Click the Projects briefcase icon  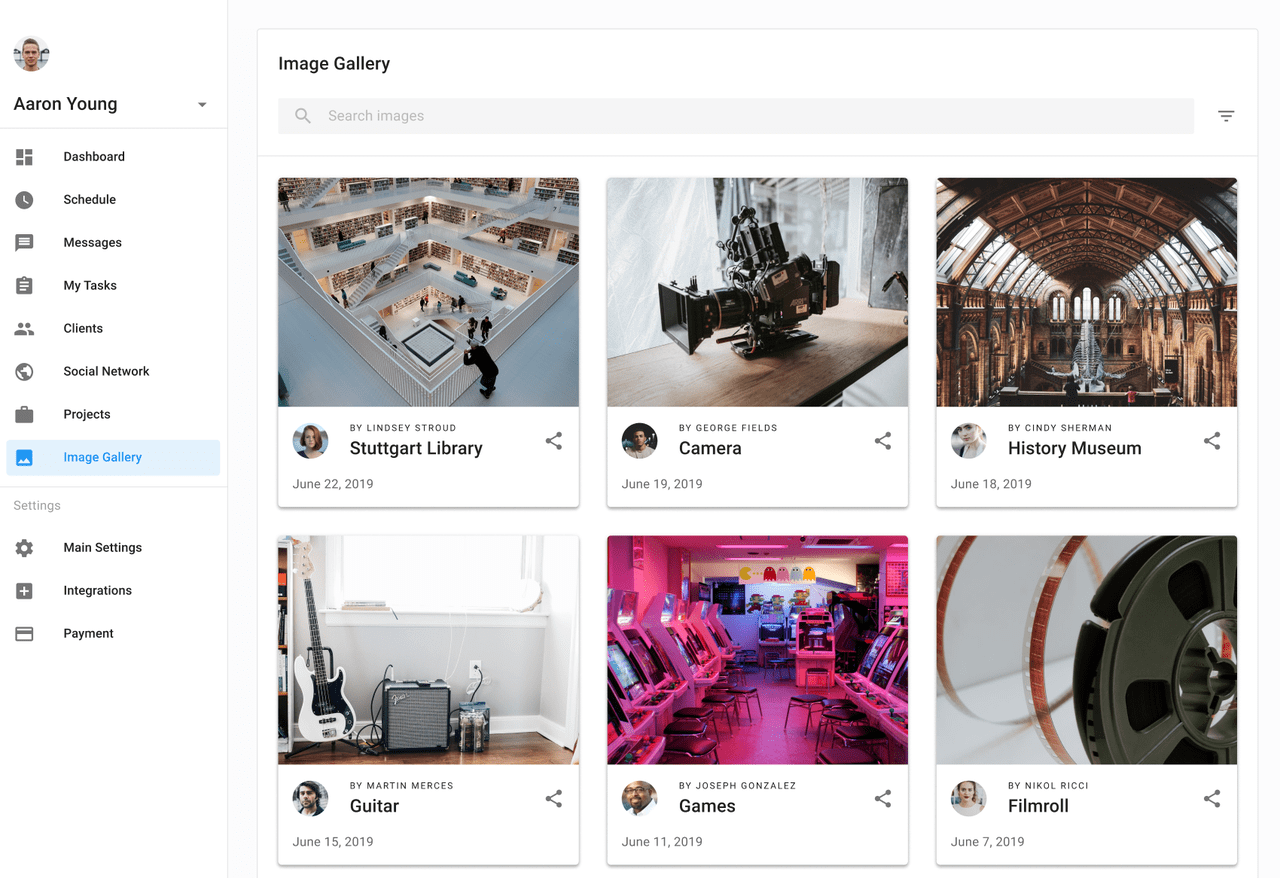tap(24, 414)
